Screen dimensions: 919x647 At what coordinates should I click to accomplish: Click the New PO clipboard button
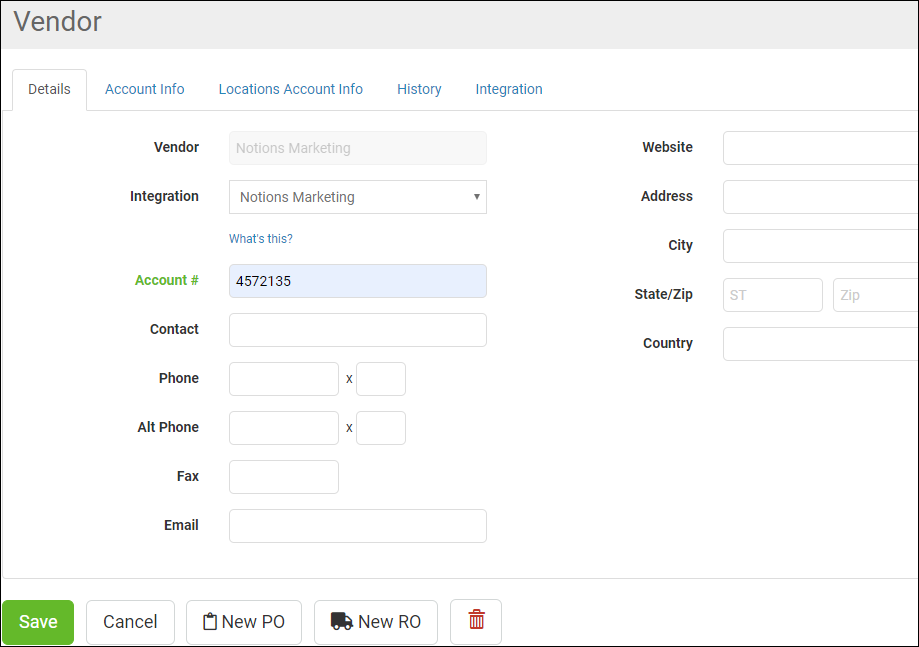pos(243,622)
